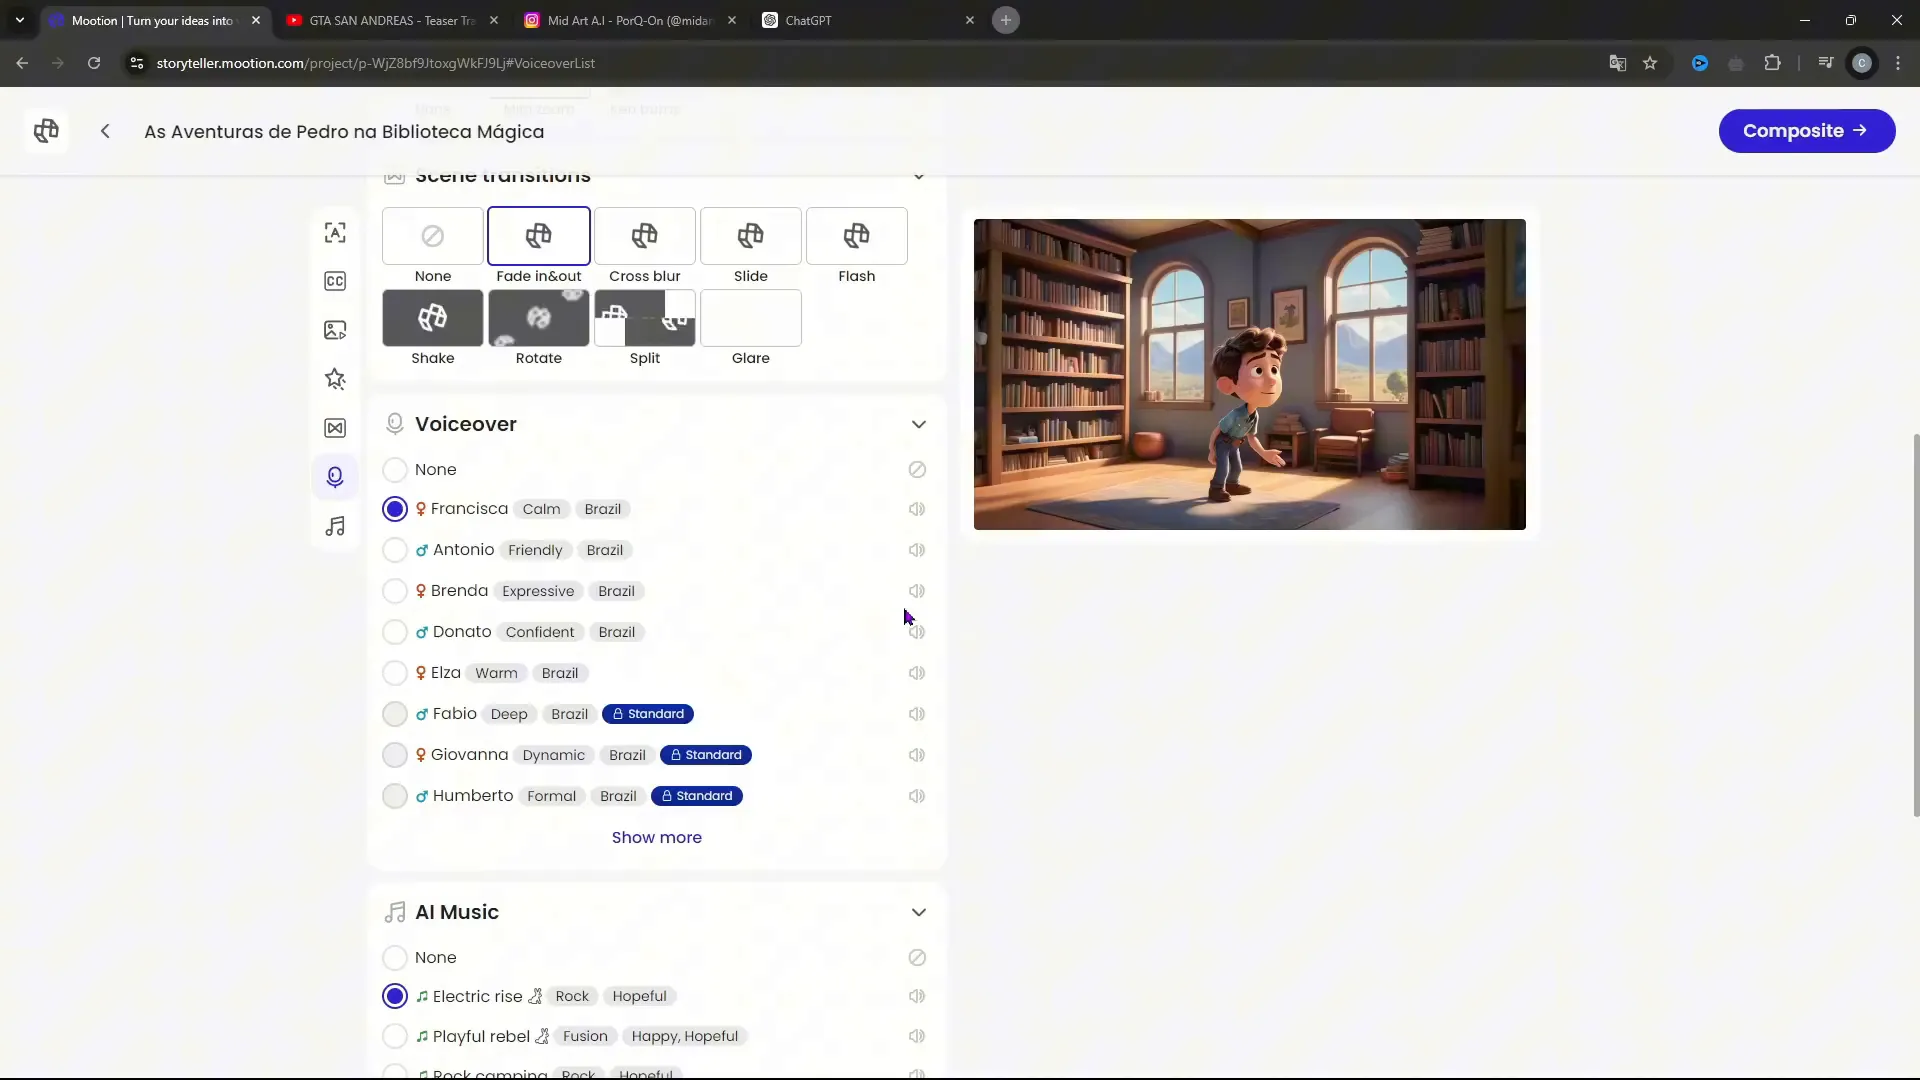This screenshot has height=1080, width=1920.
Task: Open the text/translate panel in sidebar
Action: pos(335,233)
